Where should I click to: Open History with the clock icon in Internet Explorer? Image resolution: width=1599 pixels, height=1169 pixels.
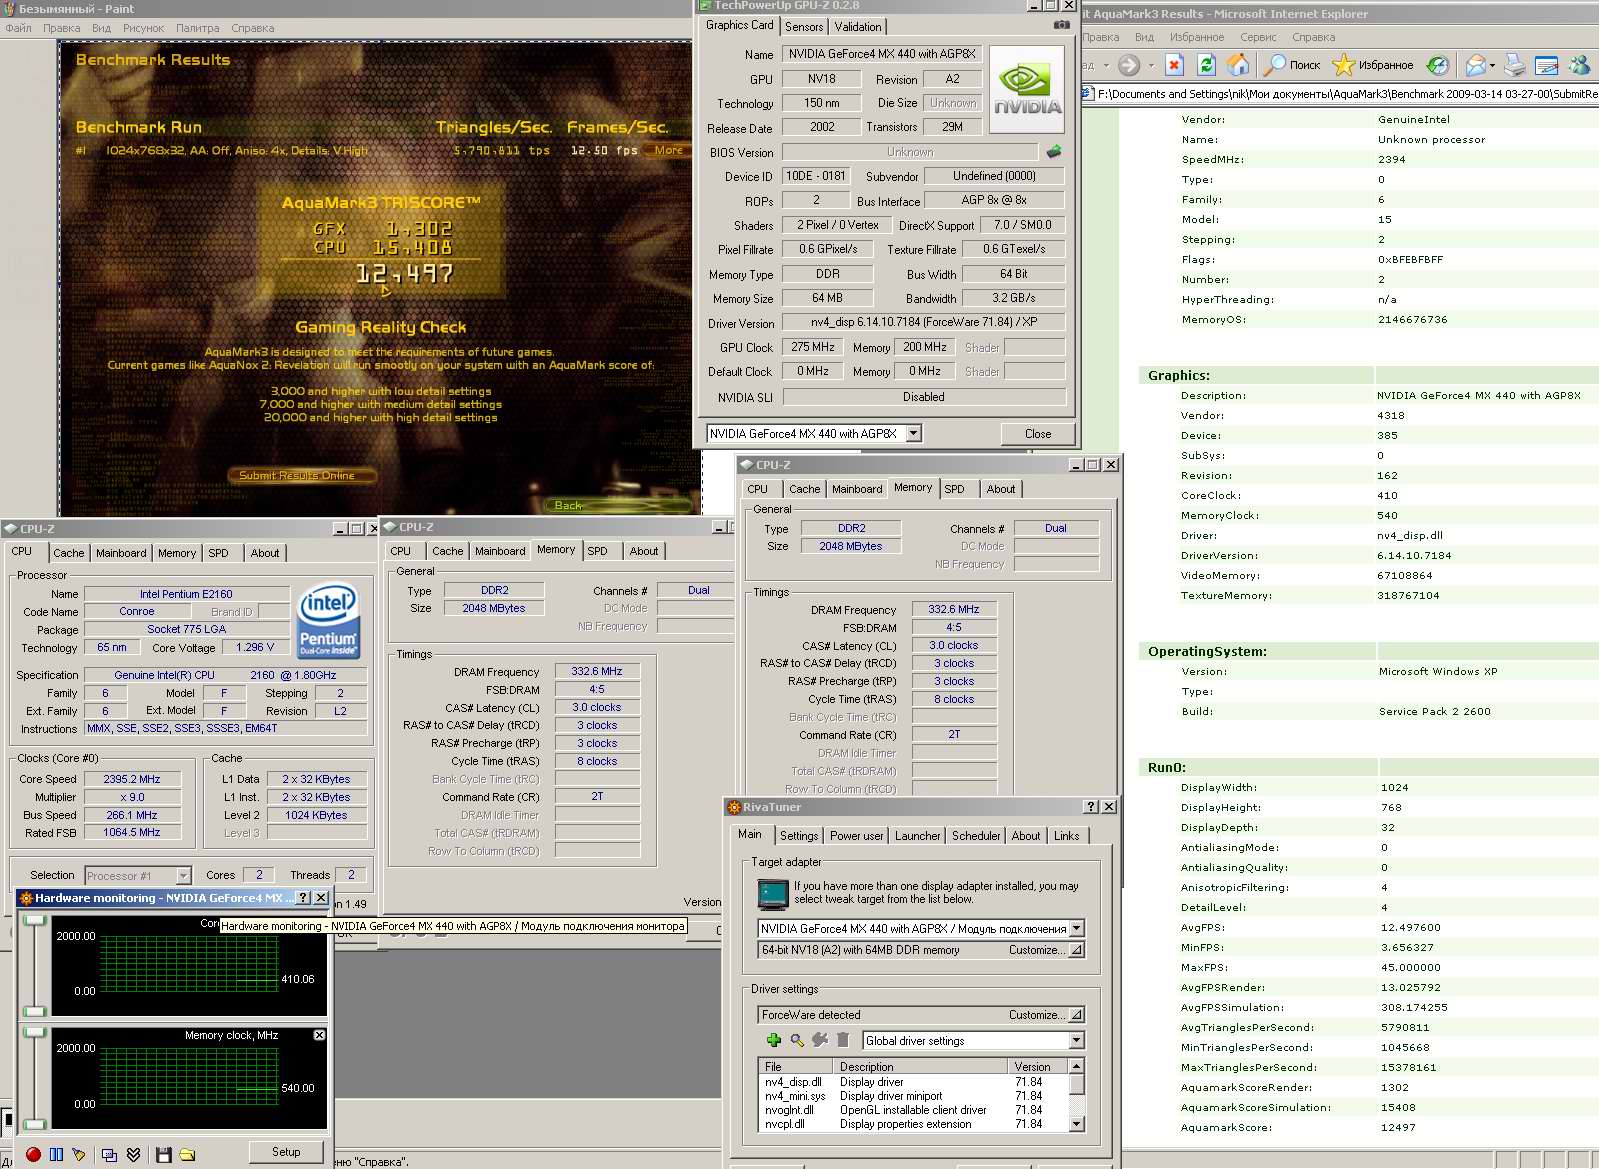click(x=1437, y=65)
